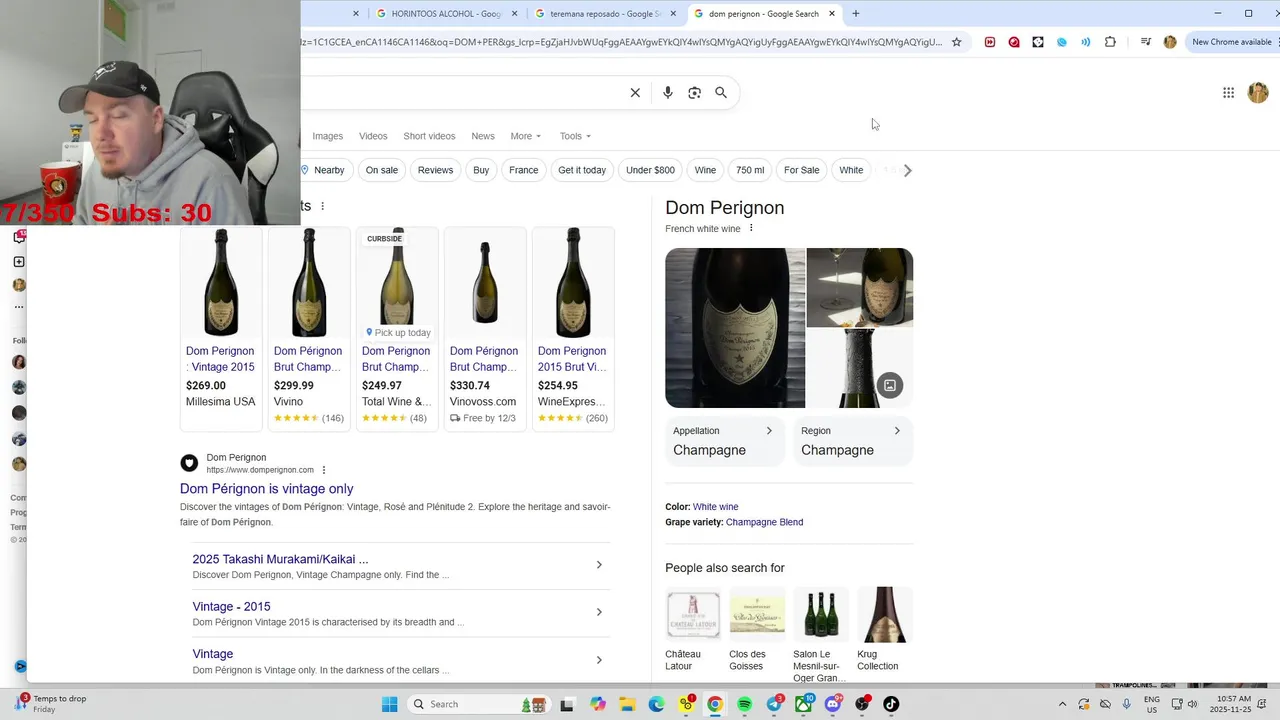Expand the More search menu
The width and height of the screenshot is (1280, 720).
[525, 136]
